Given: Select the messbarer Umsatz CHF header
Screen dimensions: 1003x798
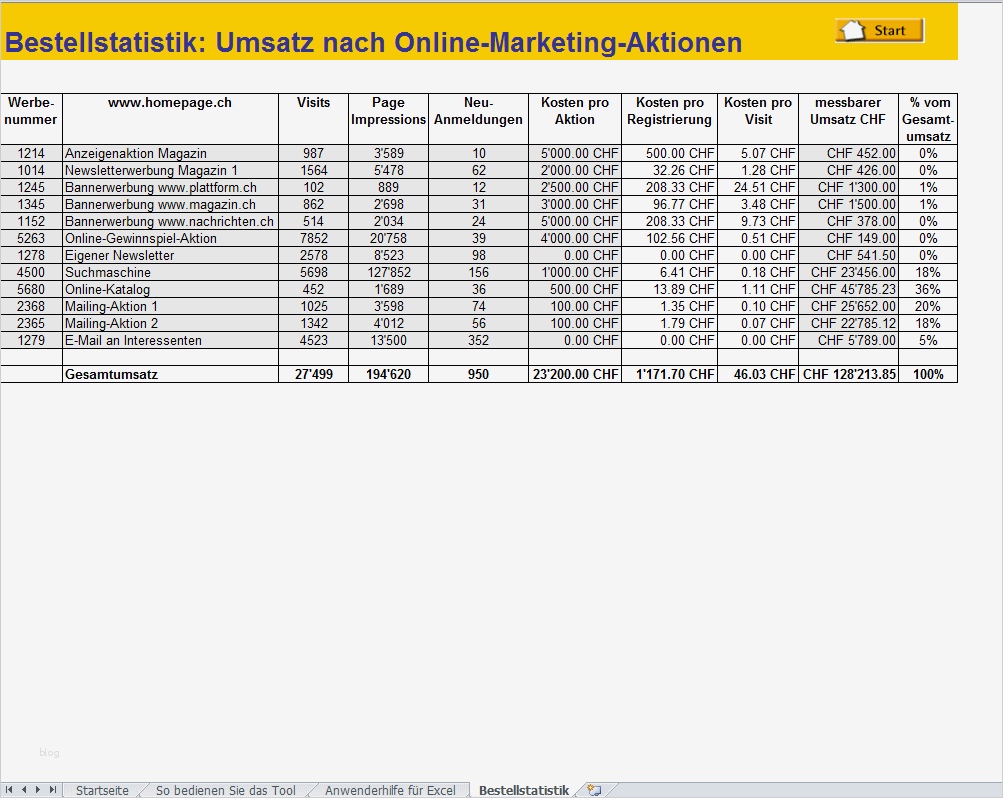Looking at the screenshot, I should coord(848,119).
